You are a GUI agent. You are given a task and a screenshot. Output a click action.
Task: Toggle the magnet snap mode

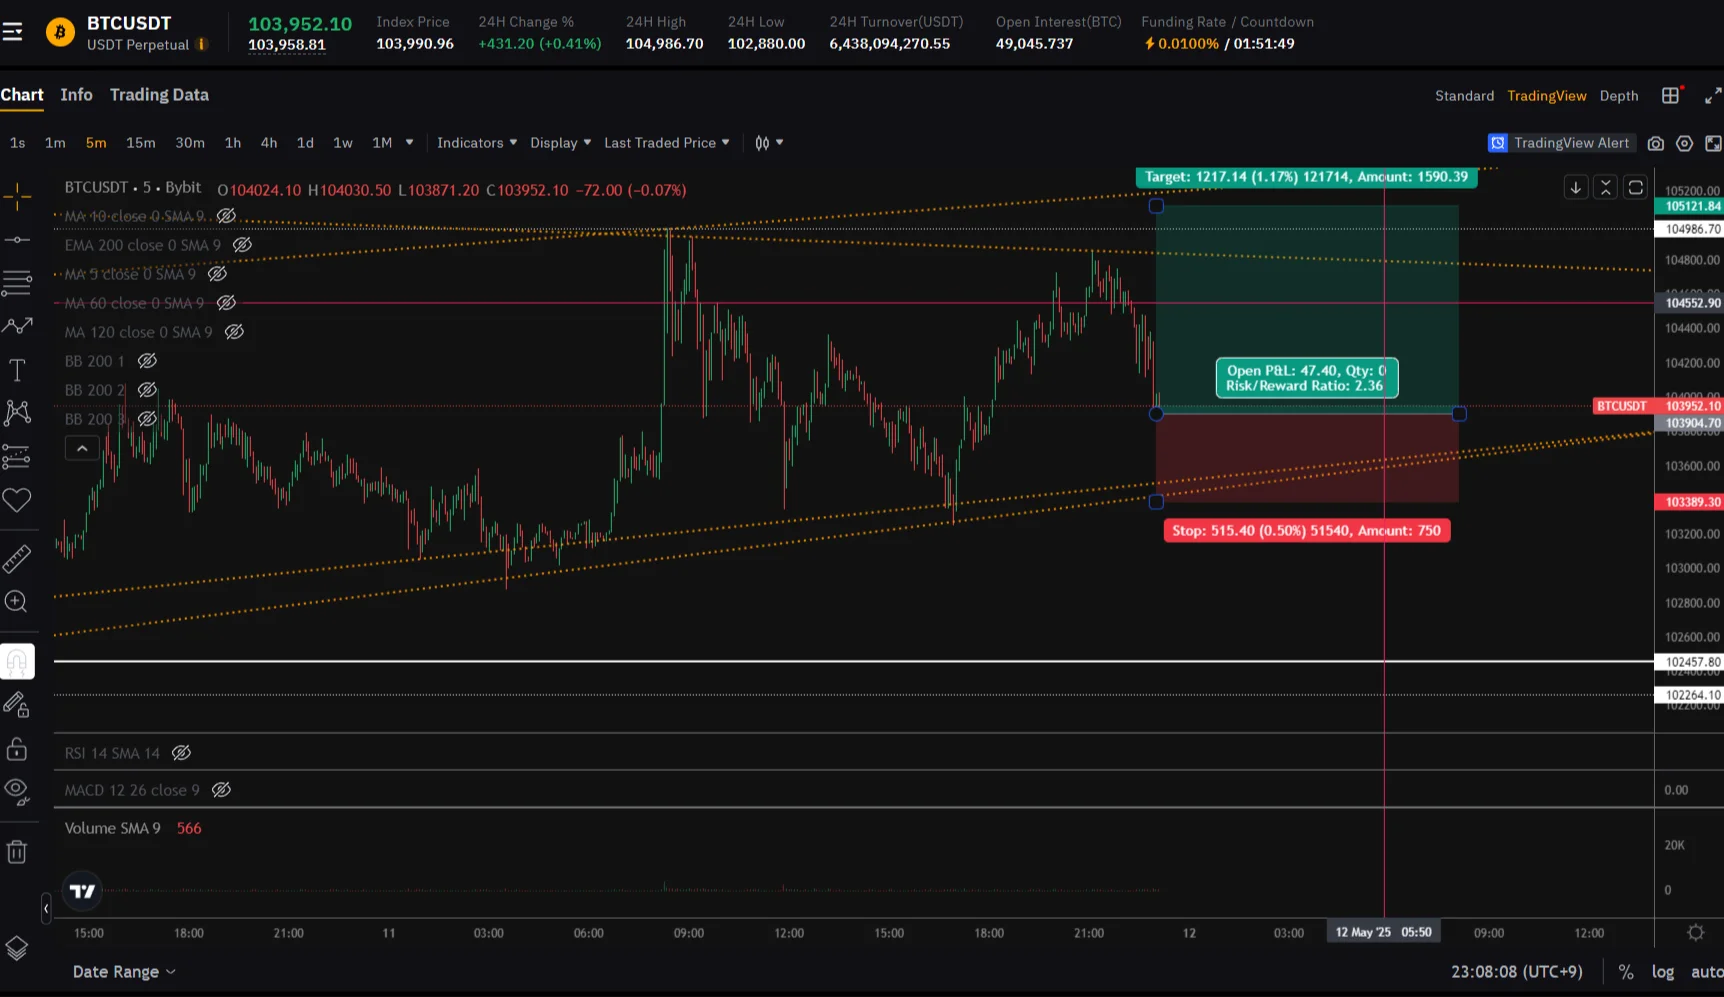click(17, 662)
